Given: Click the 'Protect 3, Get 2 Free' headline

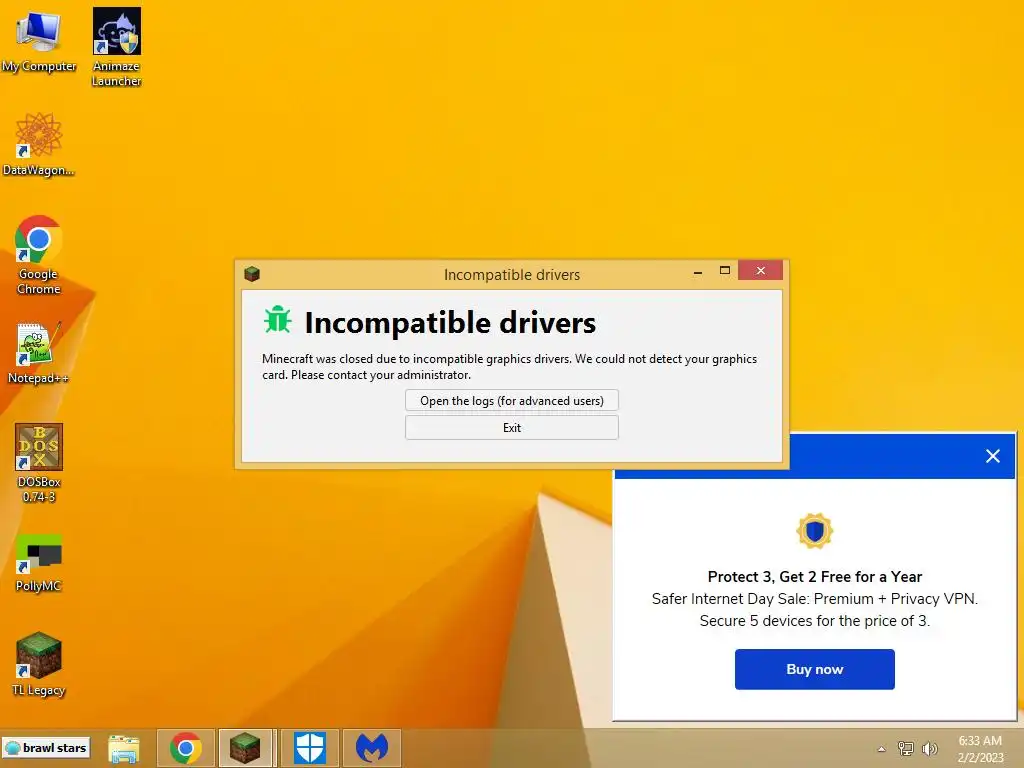Looking at the screenshot, I should pyautogui.click(x=814, y=577).
